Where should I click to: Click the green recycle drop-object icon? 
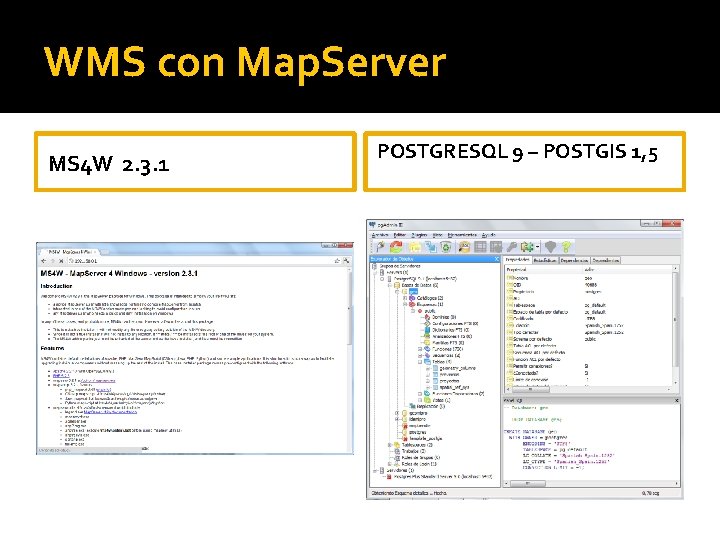pyautogui.click(x=446, y=247)
